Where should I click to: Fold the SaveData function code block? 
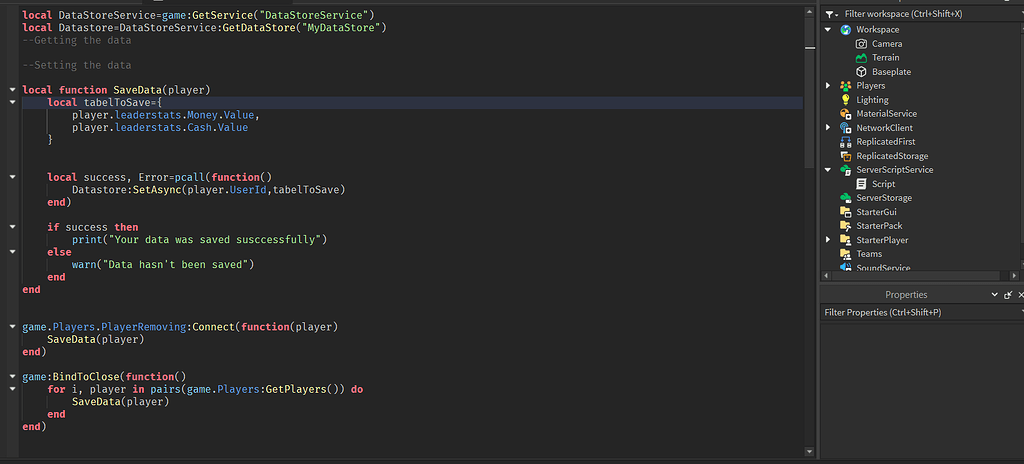tap(12, 90)
